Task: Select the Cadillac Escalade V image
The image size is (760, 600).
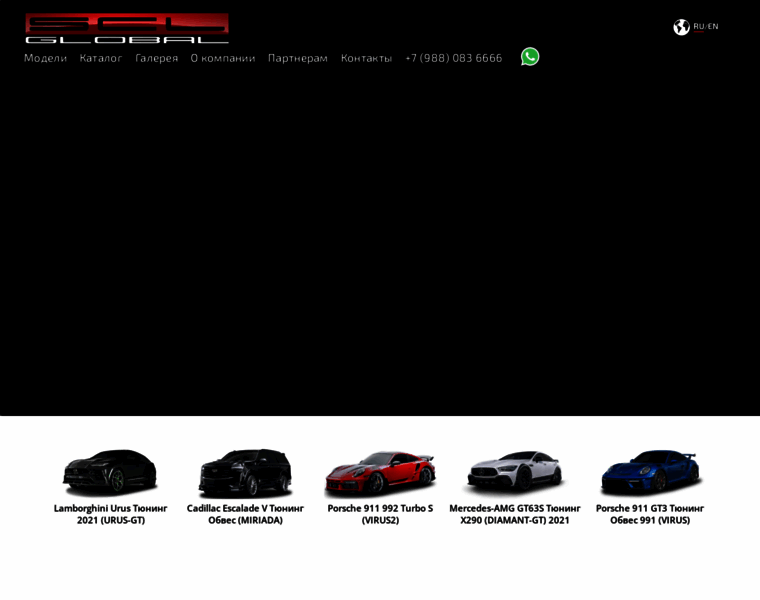Action: 245,472
